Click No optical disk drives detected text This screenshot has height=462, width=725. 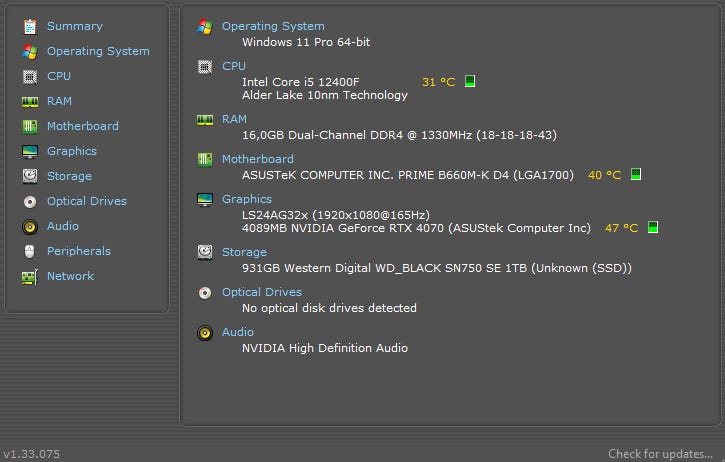point(329,308)
